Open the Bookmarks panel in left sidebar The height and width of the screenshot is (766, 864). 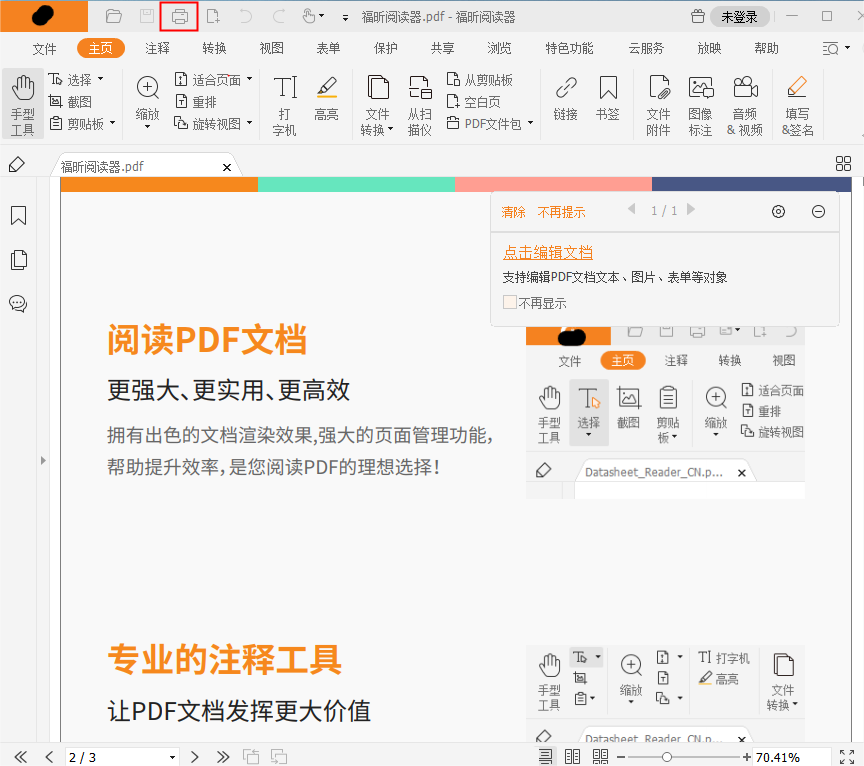19,215
